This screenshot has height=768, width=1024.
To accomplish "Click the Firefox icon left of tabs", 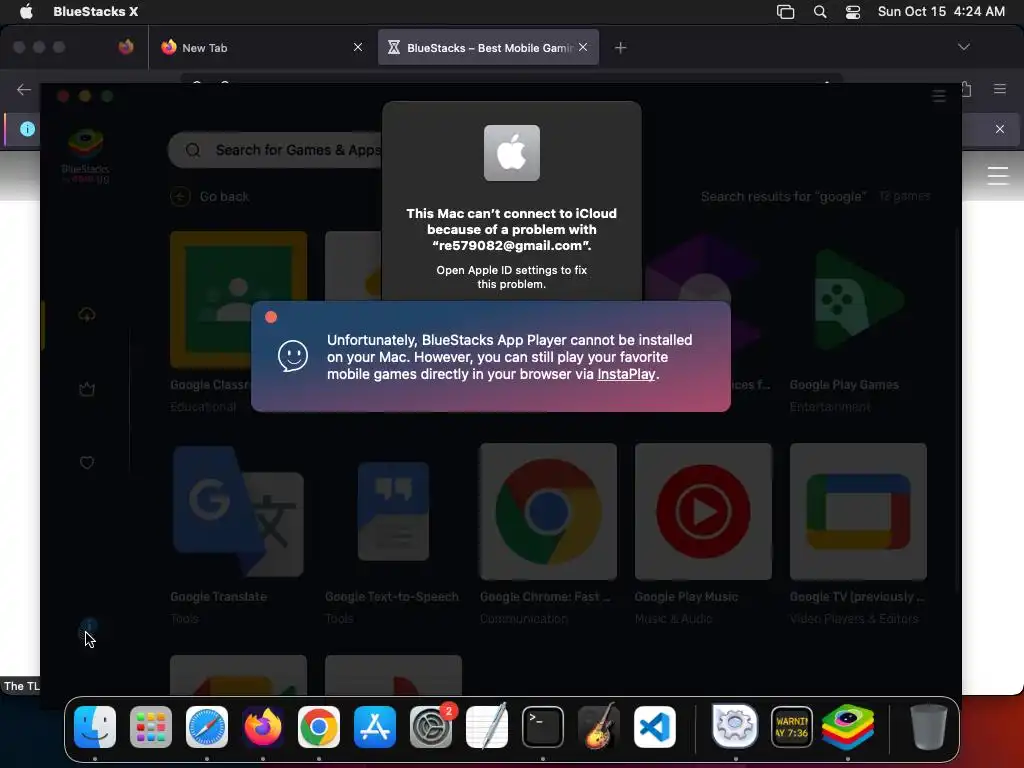I will click(126, 47).
